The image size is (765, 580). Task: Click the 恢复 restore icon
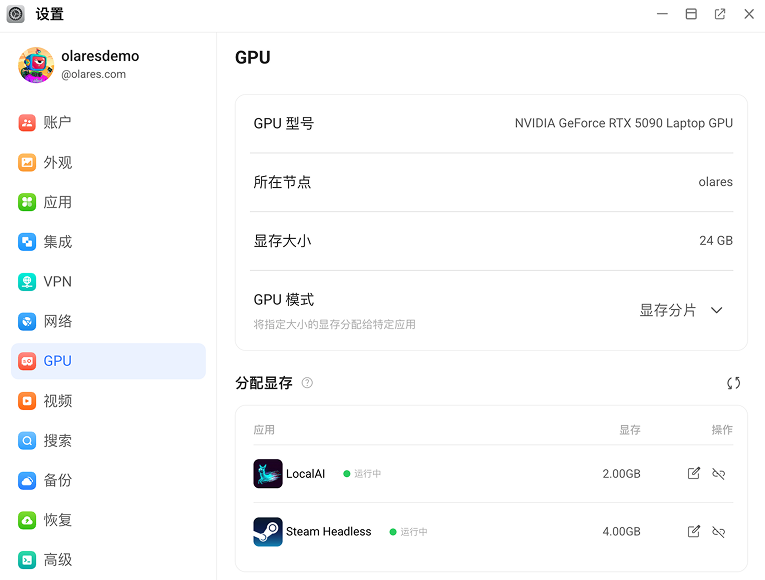click(27, 520)
